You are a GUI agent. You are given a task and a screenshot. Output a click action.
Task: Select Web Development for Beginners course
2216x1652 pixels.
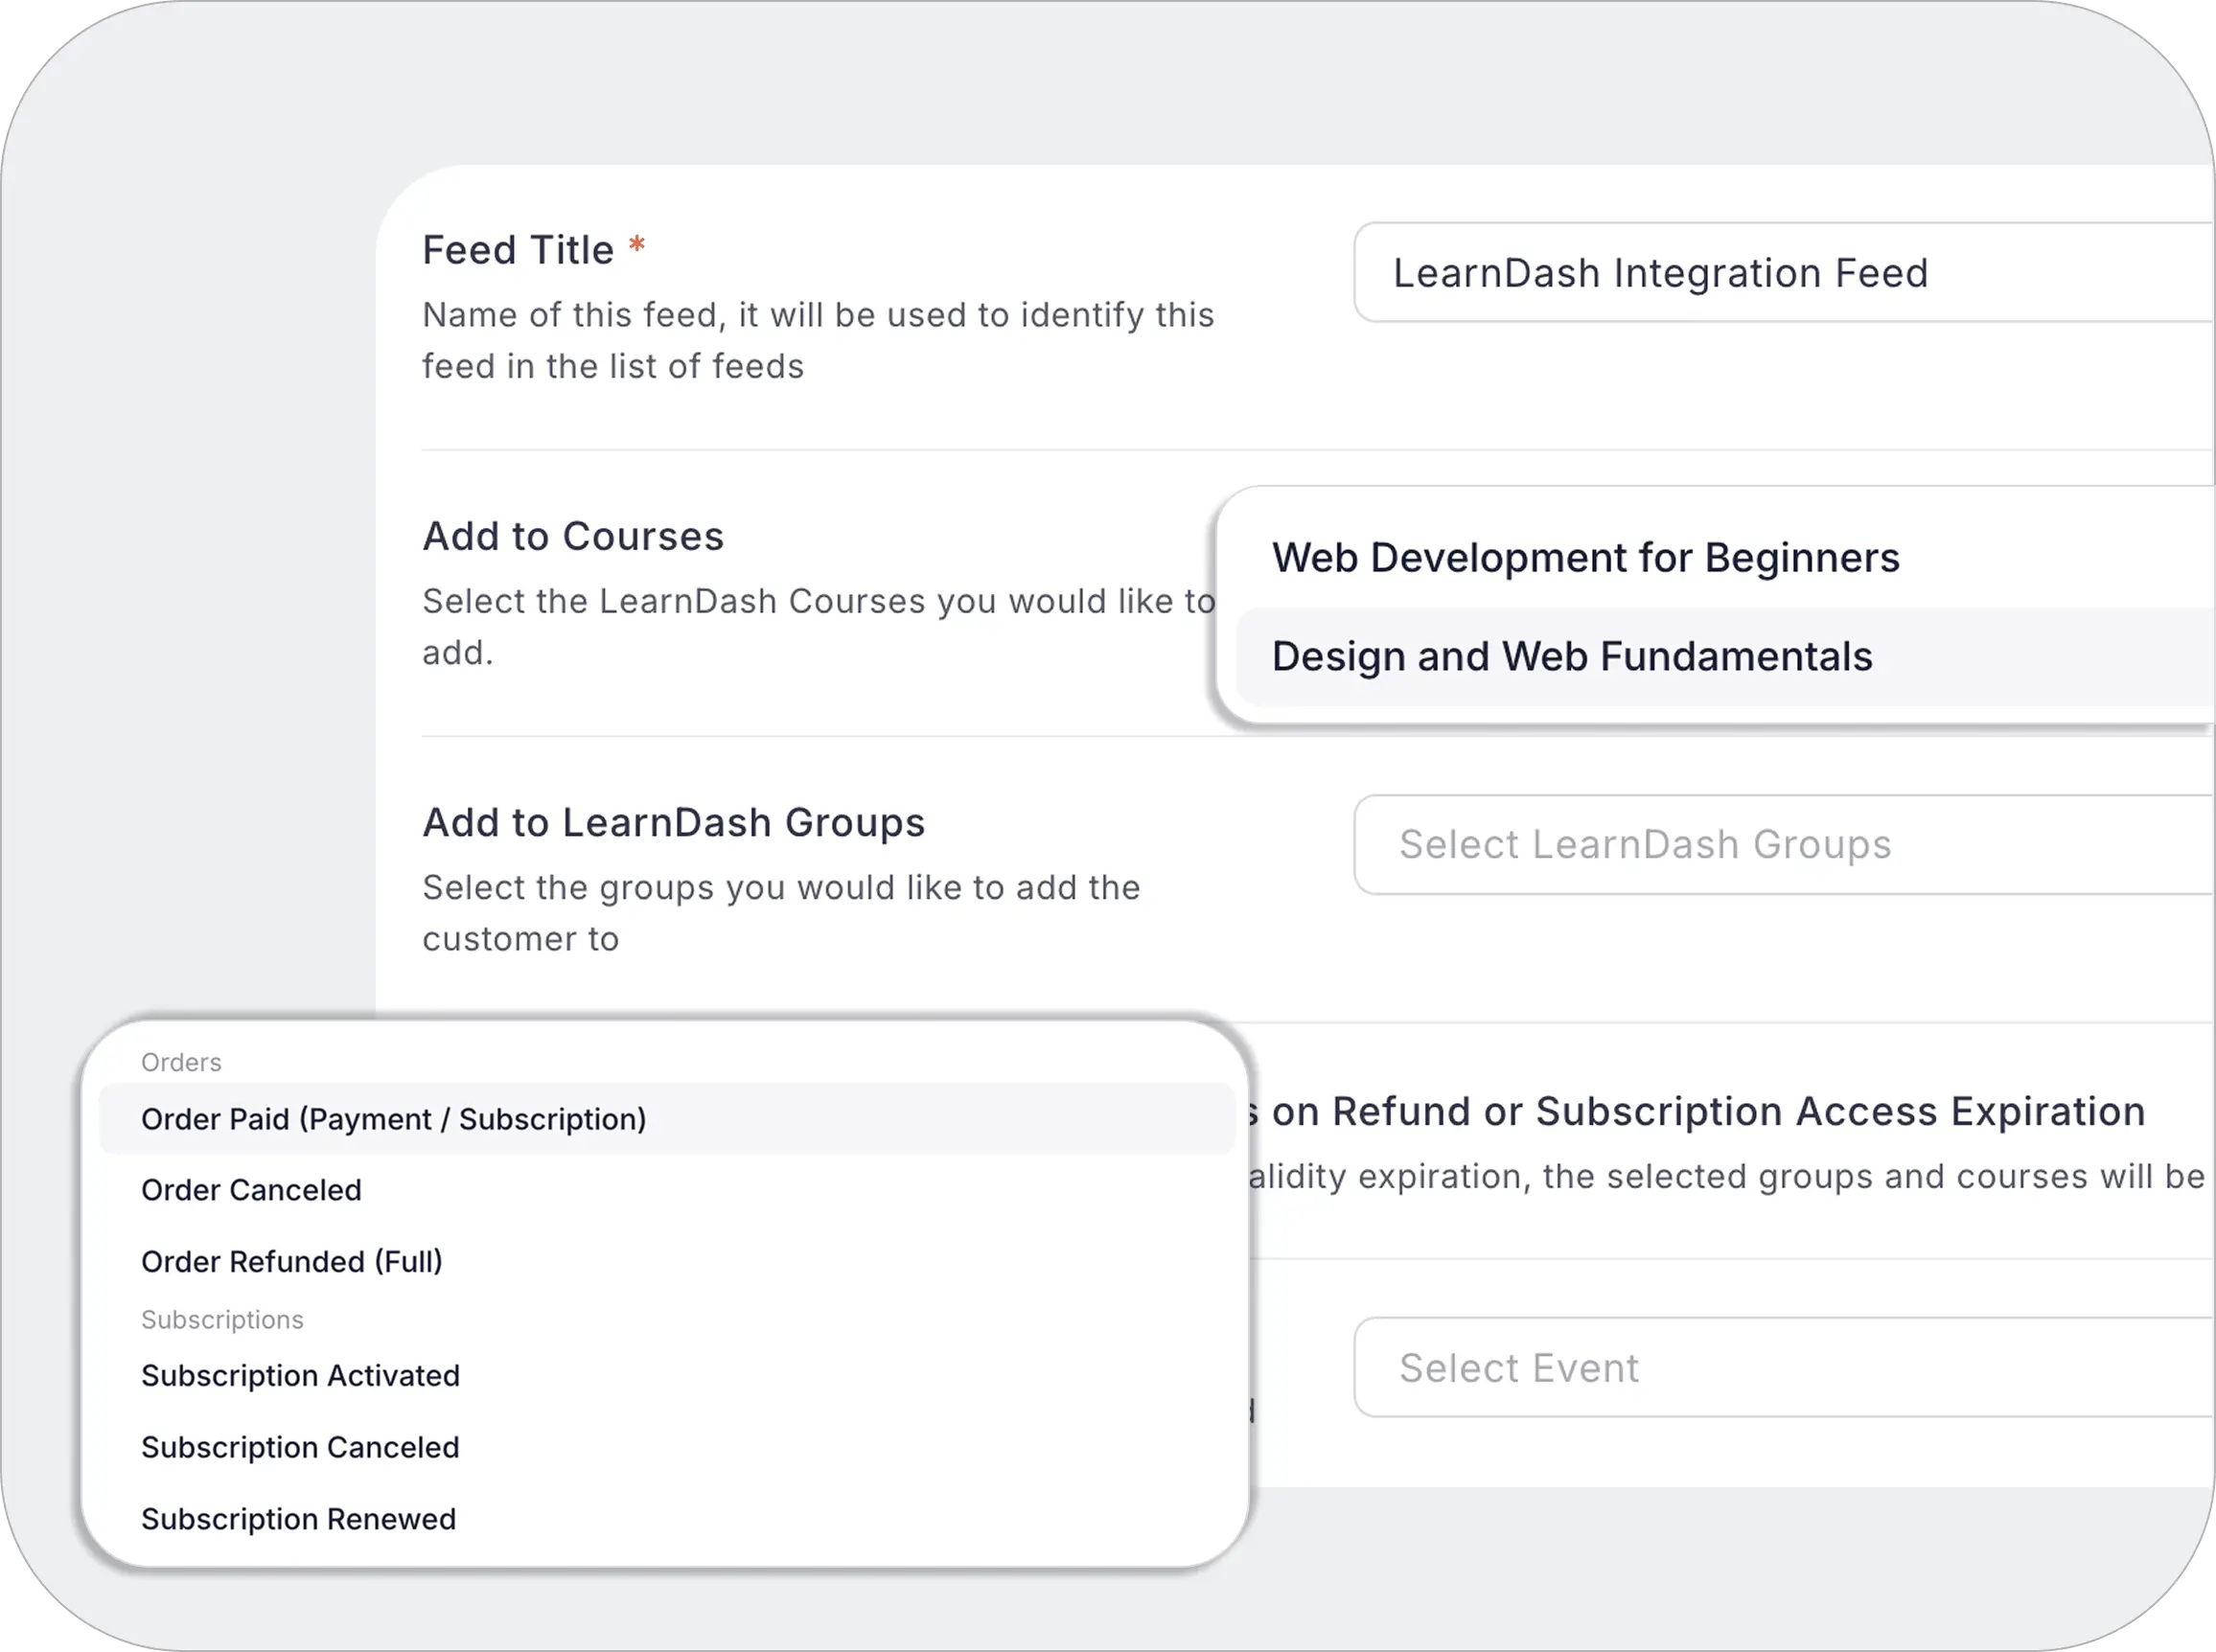click(1585, 558)
